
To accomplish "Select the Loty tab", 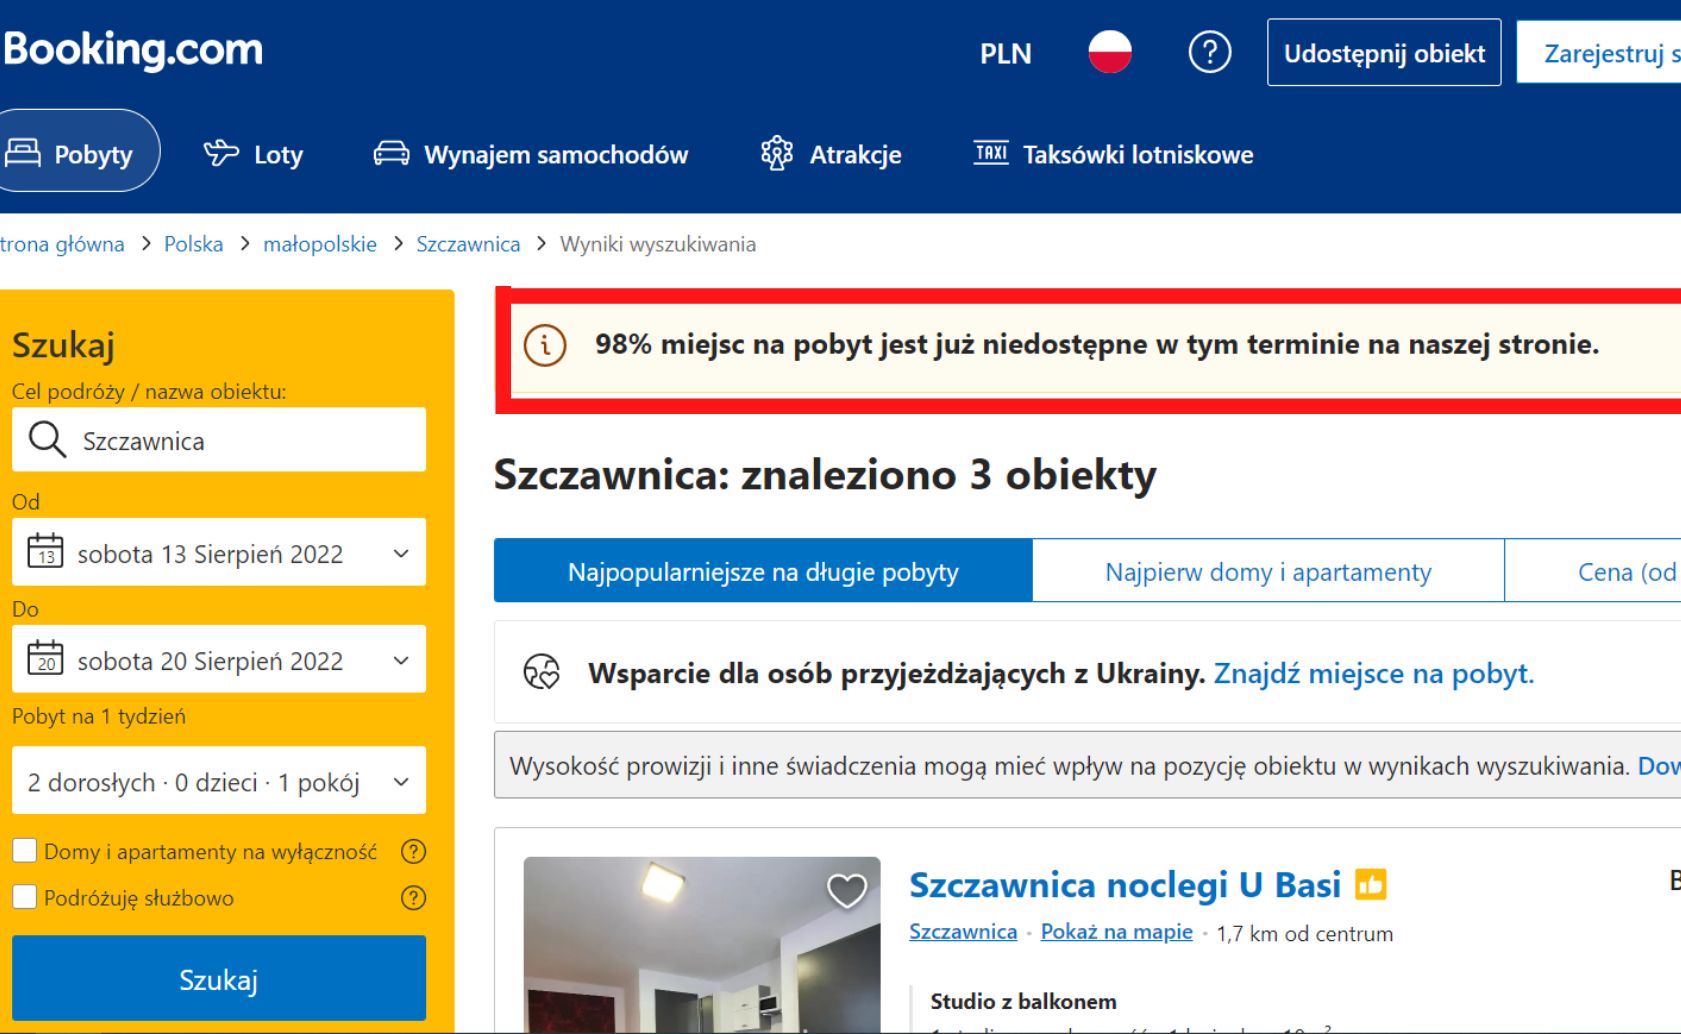I will [x=253, y=154].
